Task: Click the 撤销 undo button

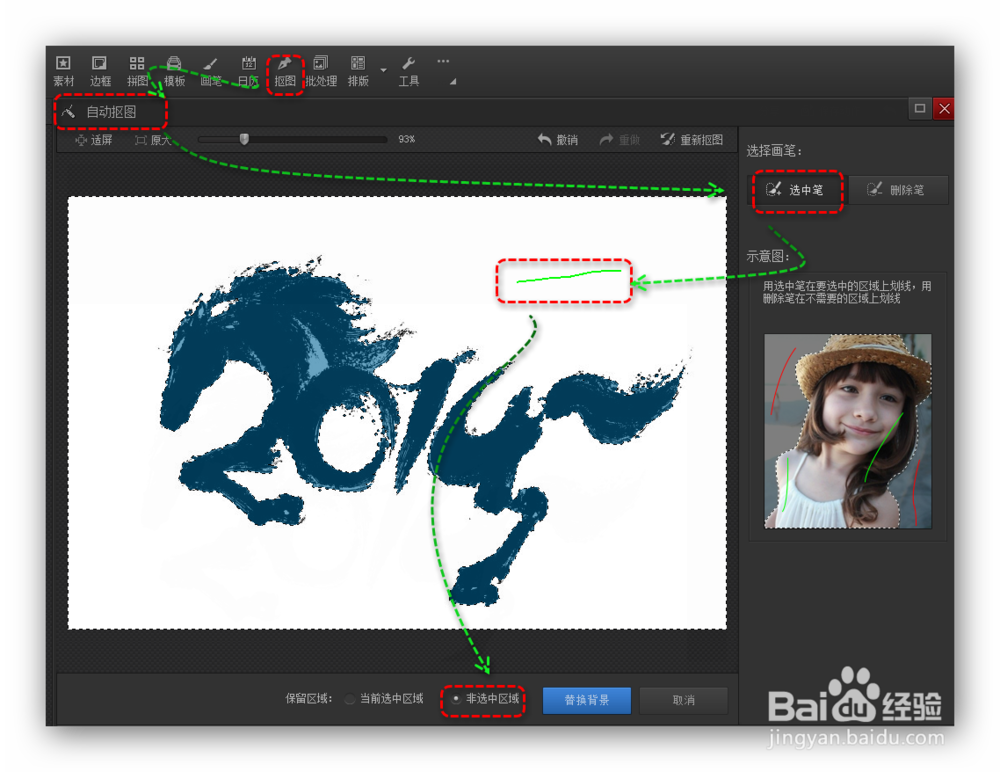Action: coord(557,140)
